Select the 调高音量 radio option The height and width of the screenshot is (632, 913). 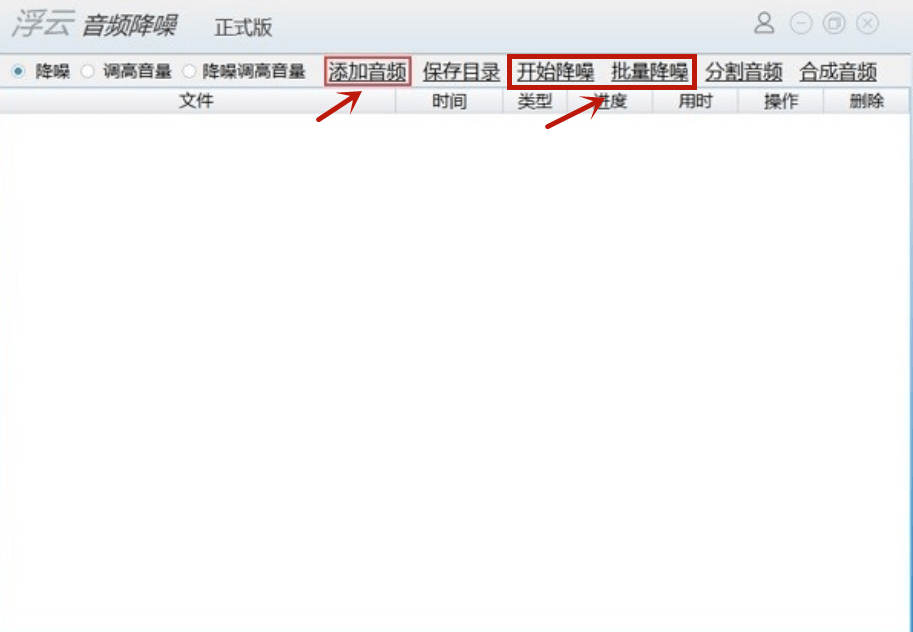point(87,72)
